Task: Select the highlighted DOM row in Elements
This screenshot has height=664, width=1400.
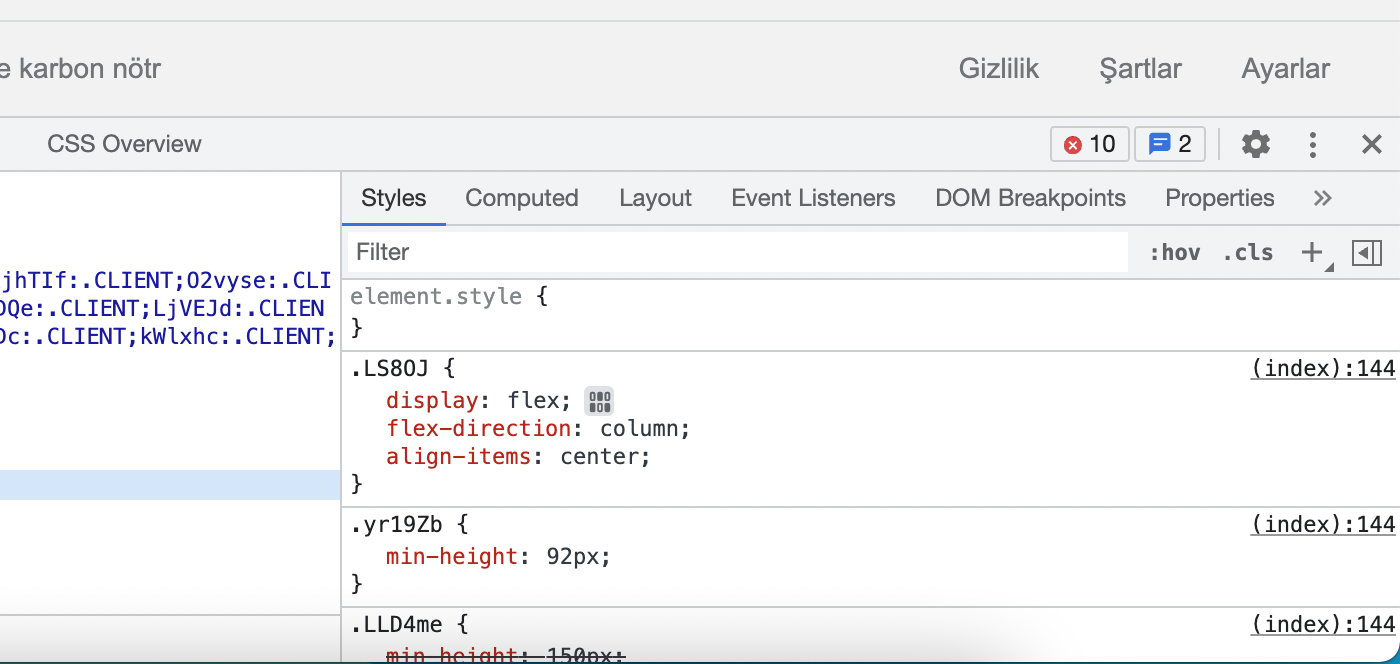Action: (170, 485)
